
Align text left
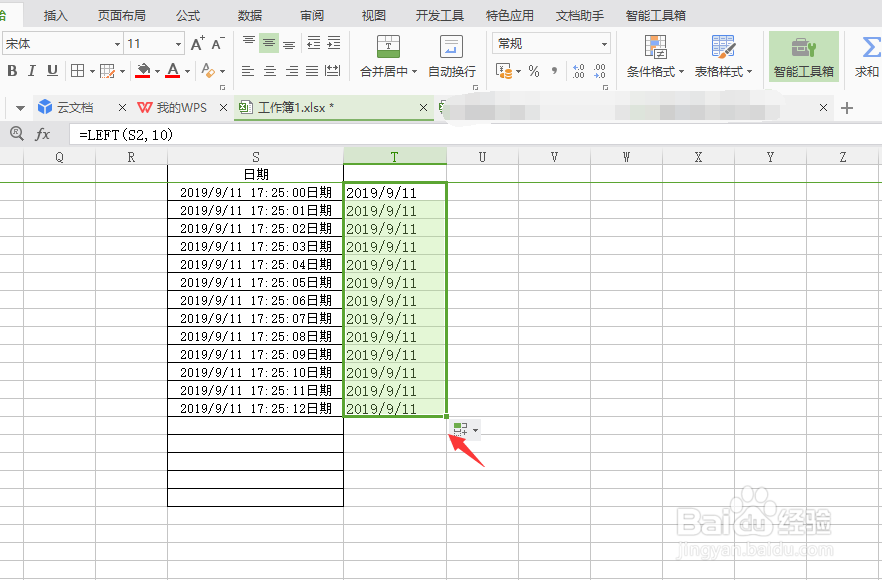coord(248,71)
